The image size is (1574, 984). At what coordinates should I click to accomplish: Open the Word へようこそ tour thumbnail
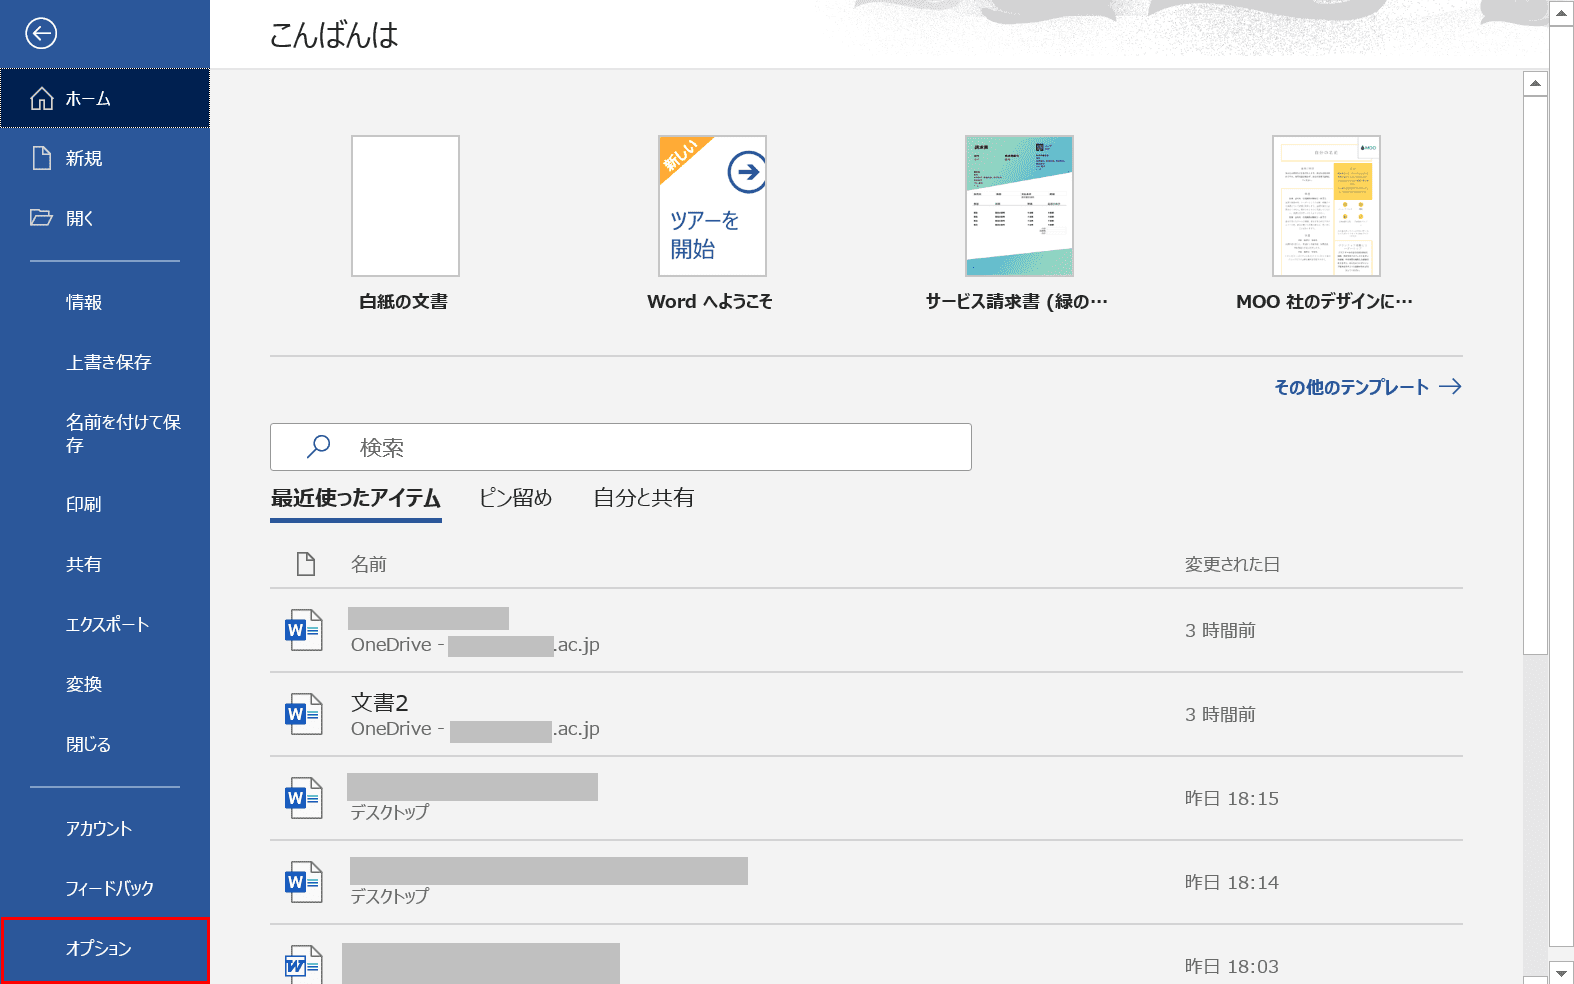(x=712, y=206)
